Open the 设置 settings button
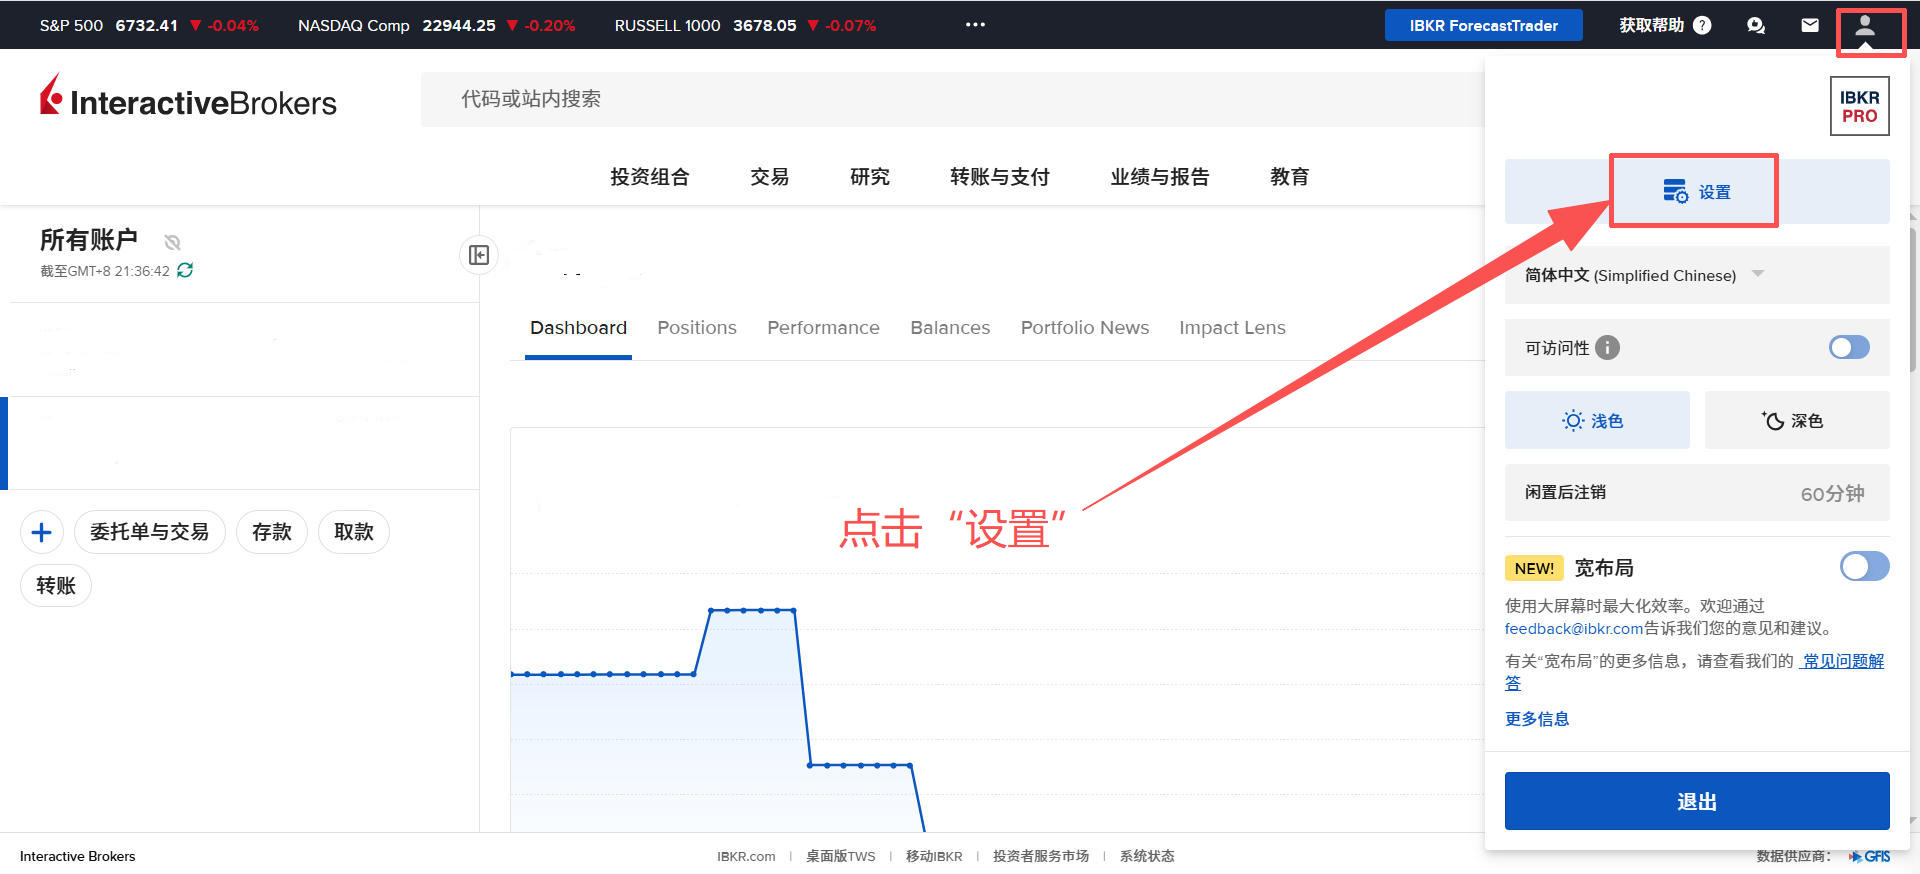Screen dimensions: 1920x874 click(x=1696, y=192)
